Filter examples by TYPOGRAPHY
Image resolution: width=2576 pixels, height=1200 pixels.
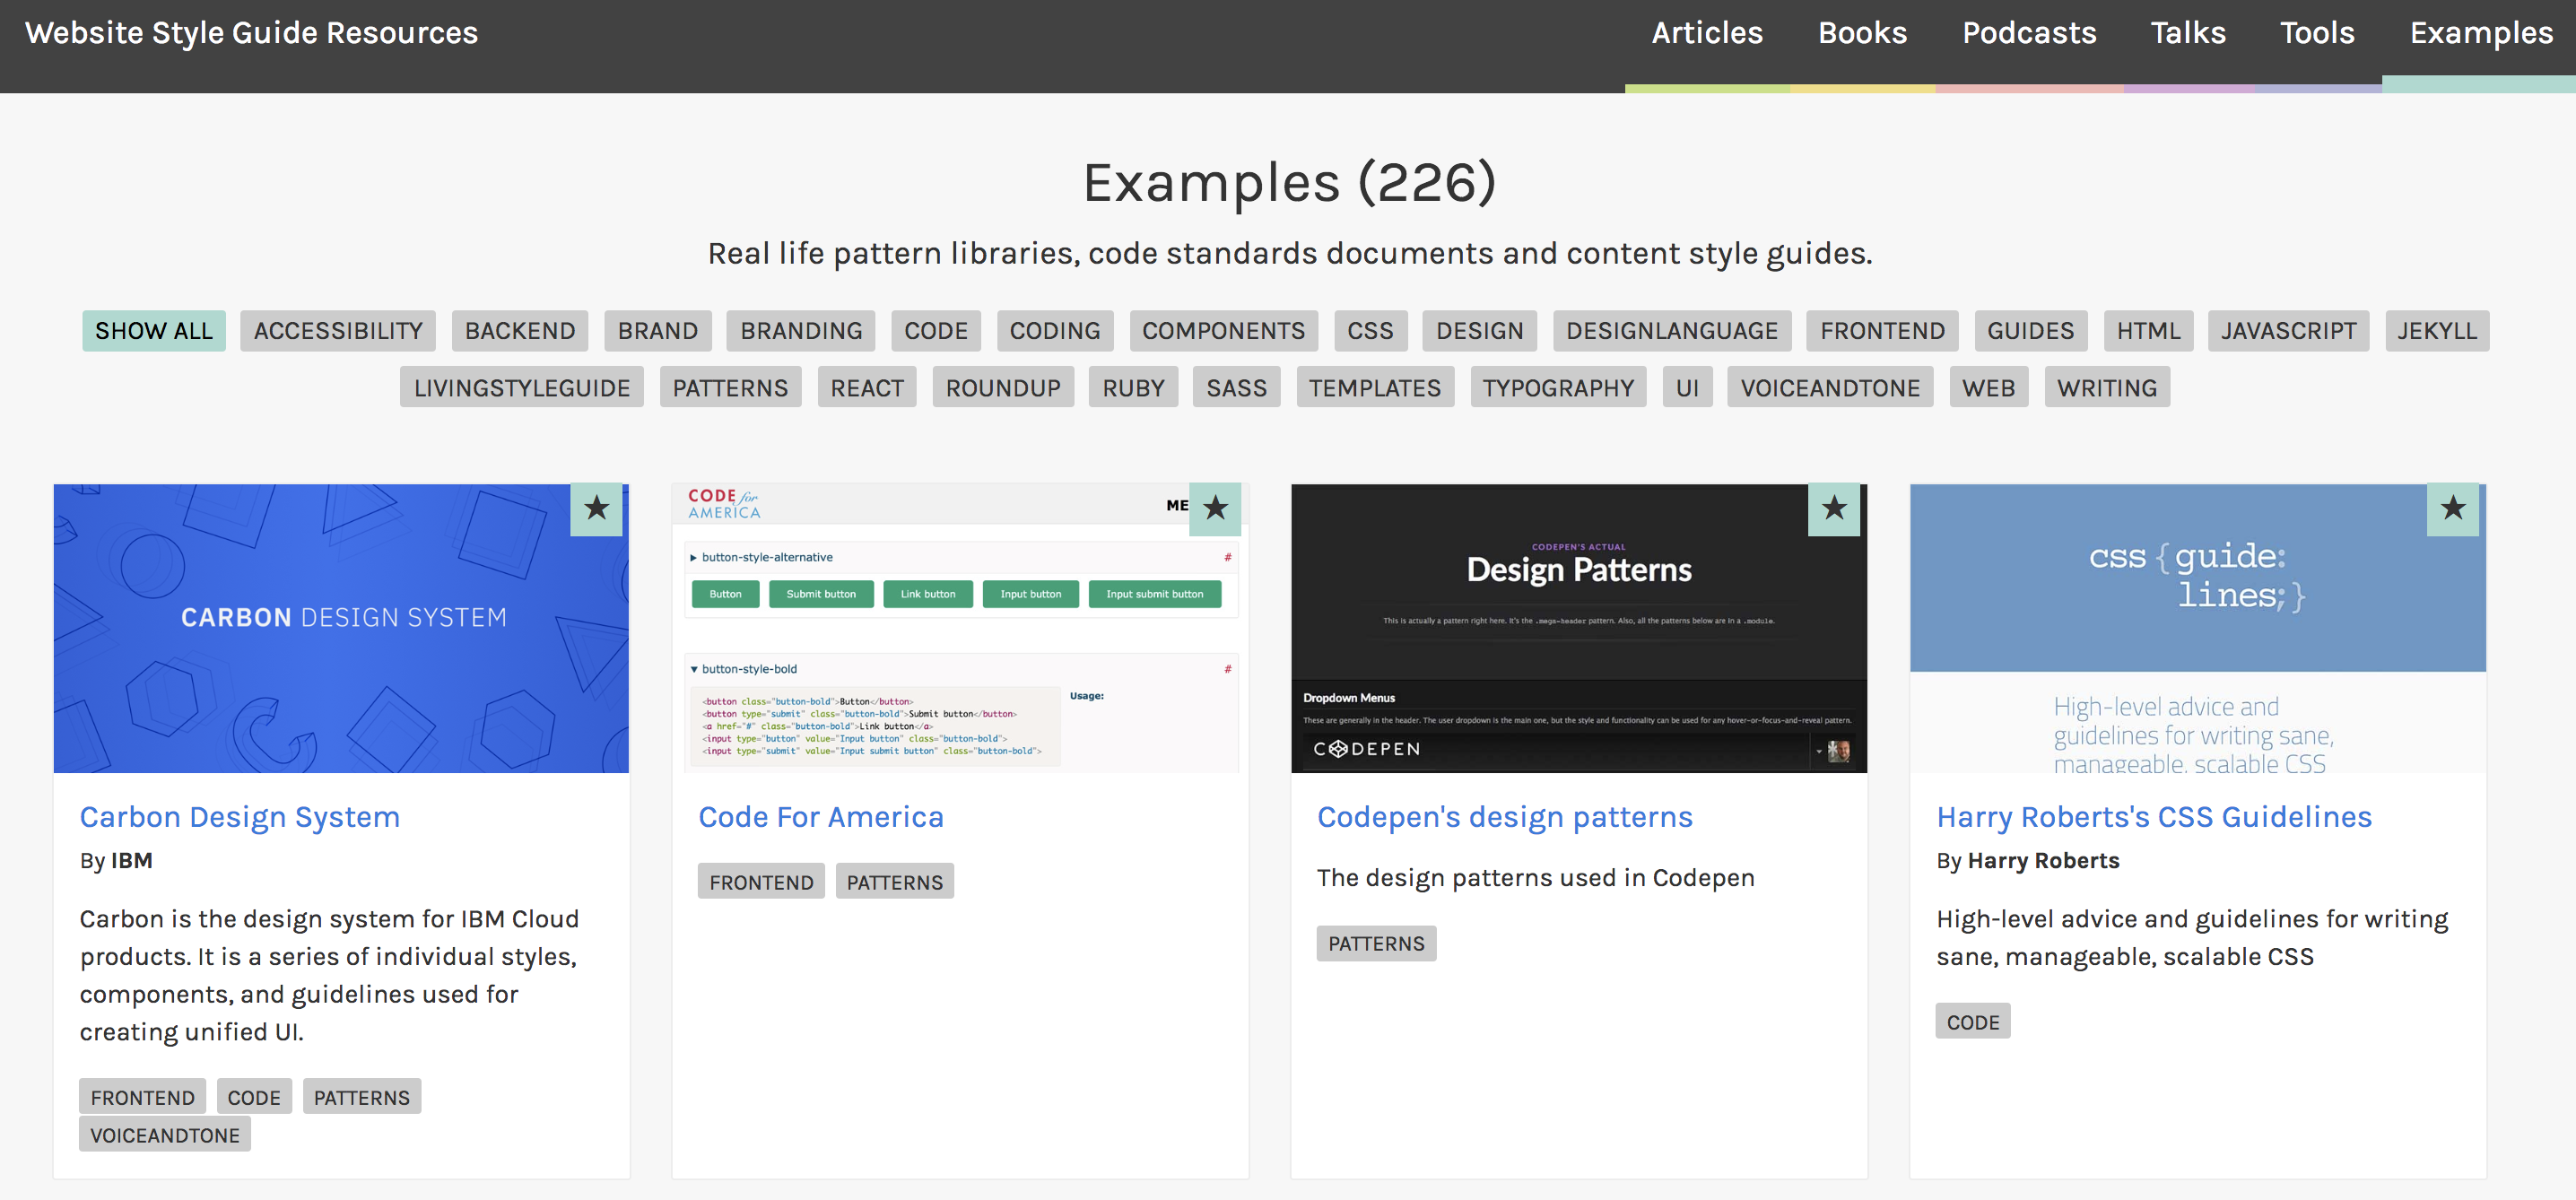tap(1558, 388)
